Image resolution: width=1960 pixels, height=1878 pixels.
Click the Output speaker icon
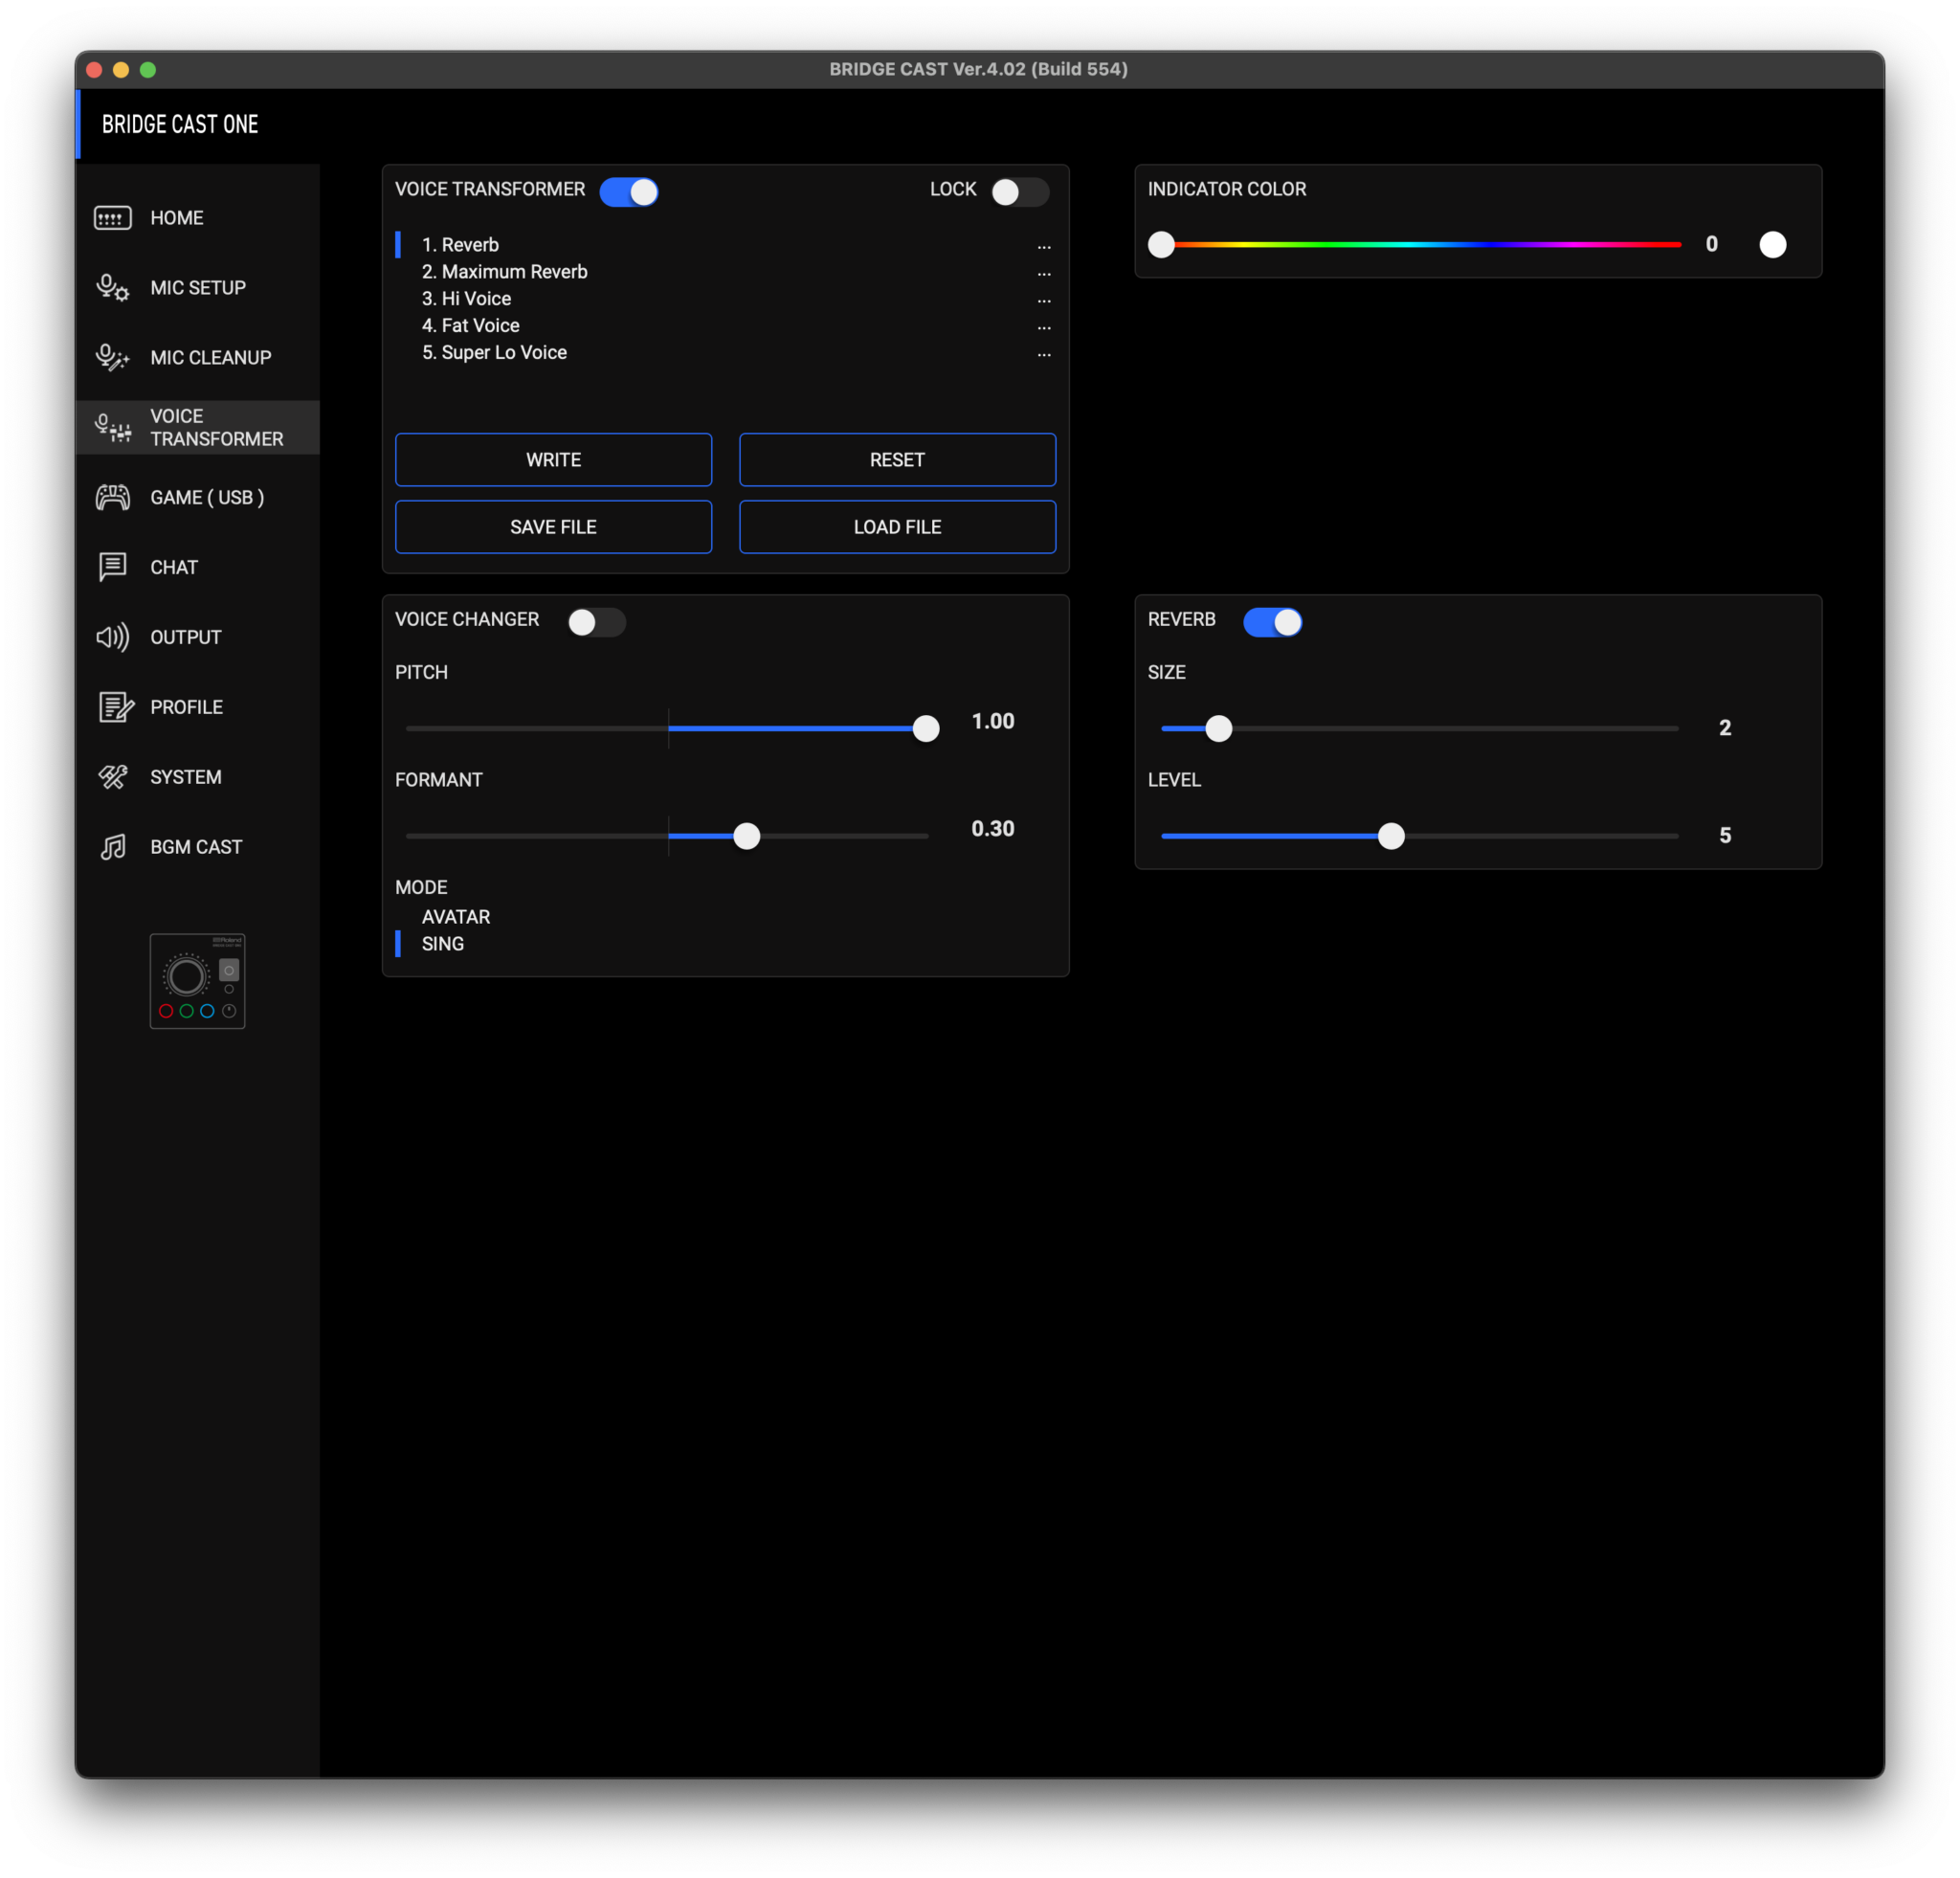point(112,637)
